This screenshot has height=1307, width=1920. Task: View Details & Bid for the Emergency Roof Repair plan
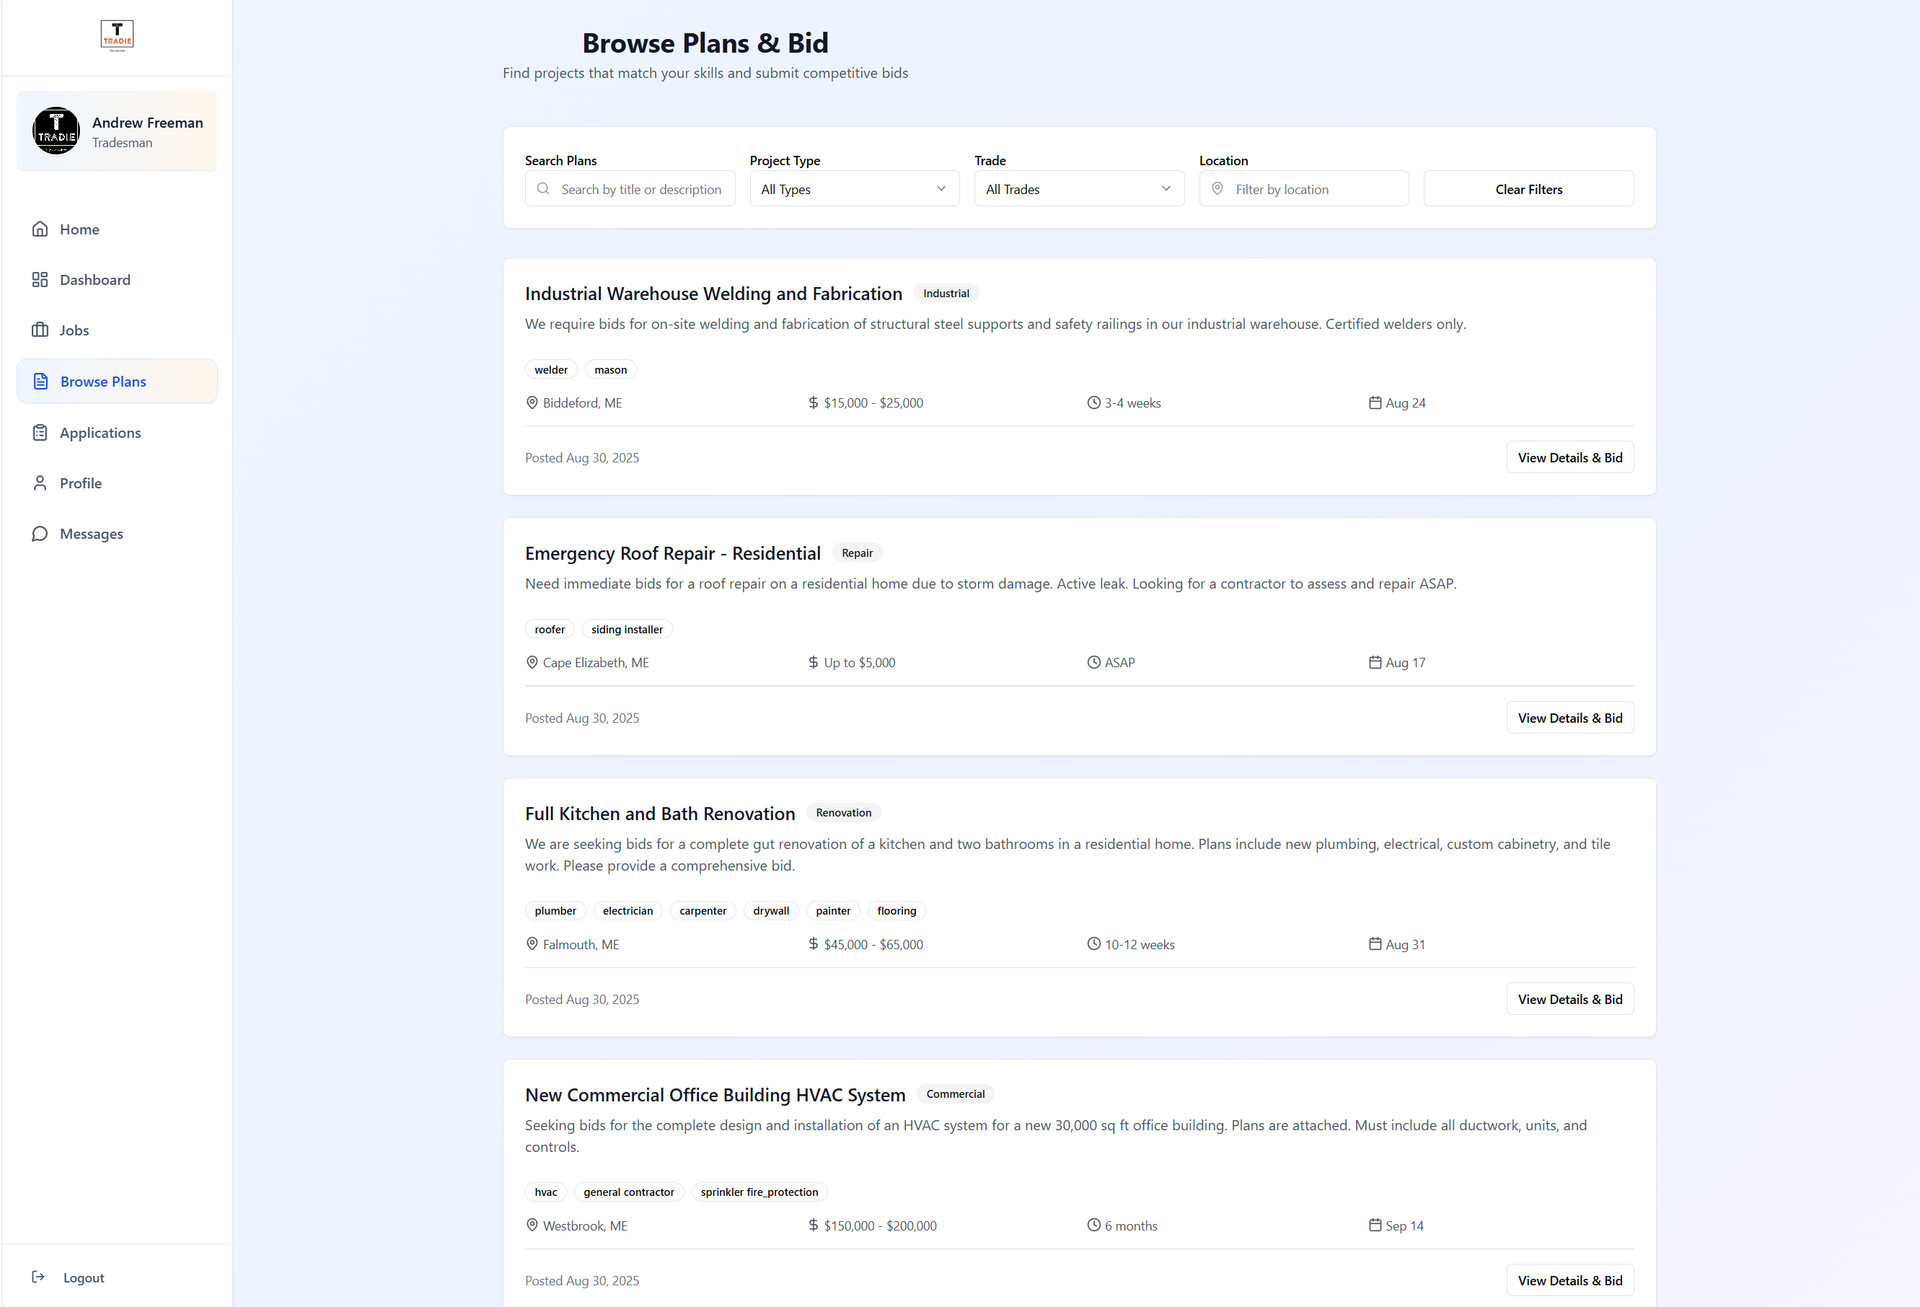[x=1569, y=718]
